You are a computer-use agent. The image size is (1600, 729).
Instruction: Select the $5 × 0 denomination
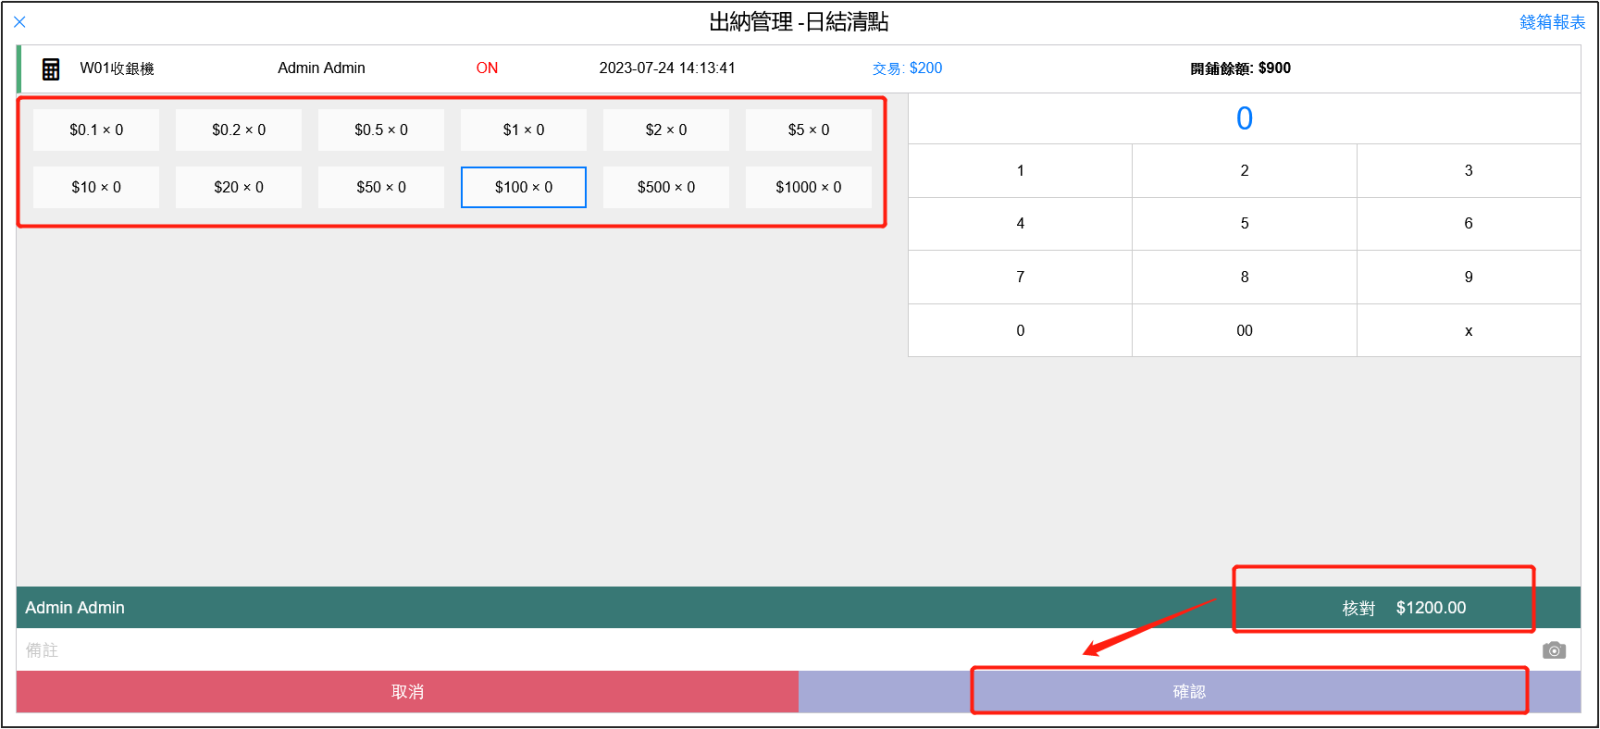(809, 130)
